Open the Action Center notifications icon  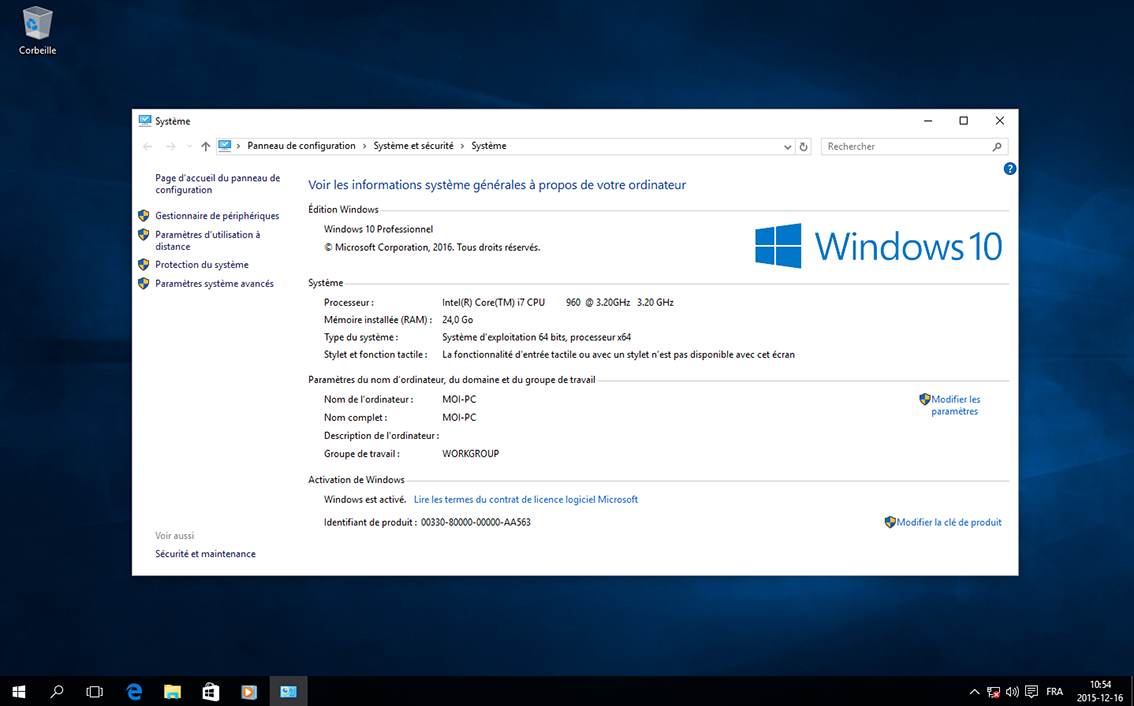click(1032, 692)
